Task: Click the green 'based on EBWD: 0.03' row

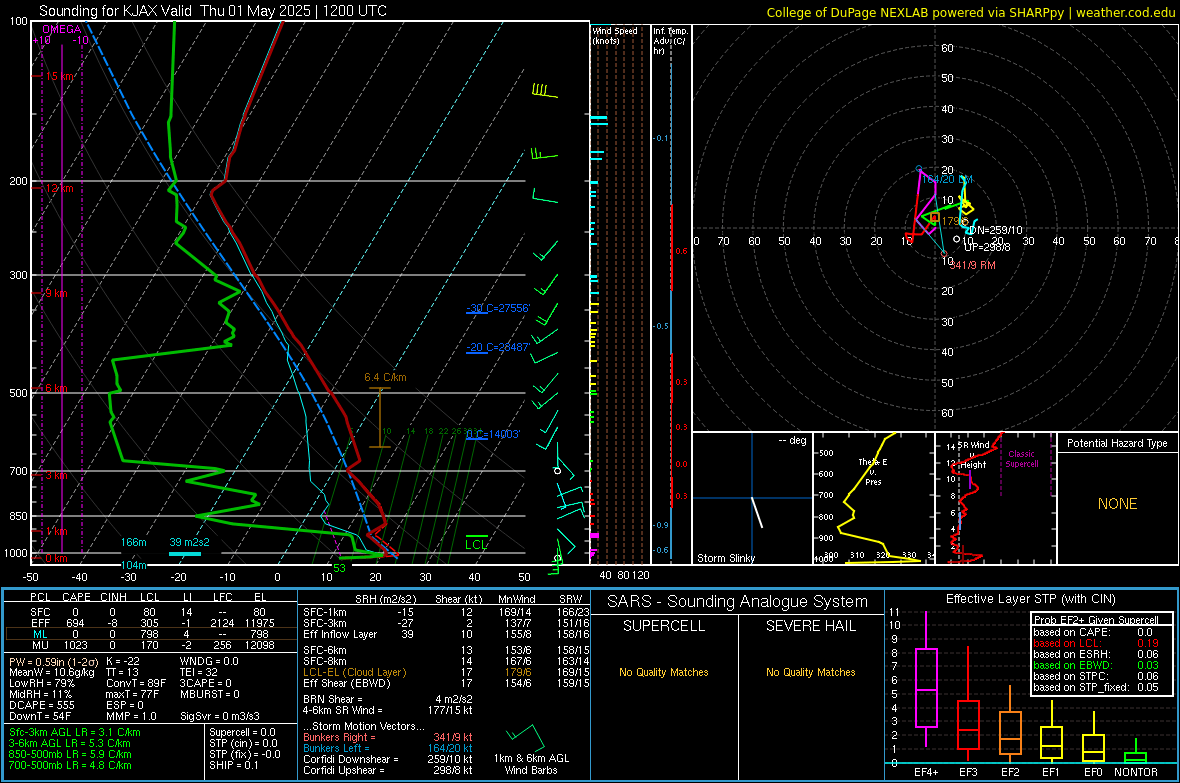Action: pos(1096,665)
